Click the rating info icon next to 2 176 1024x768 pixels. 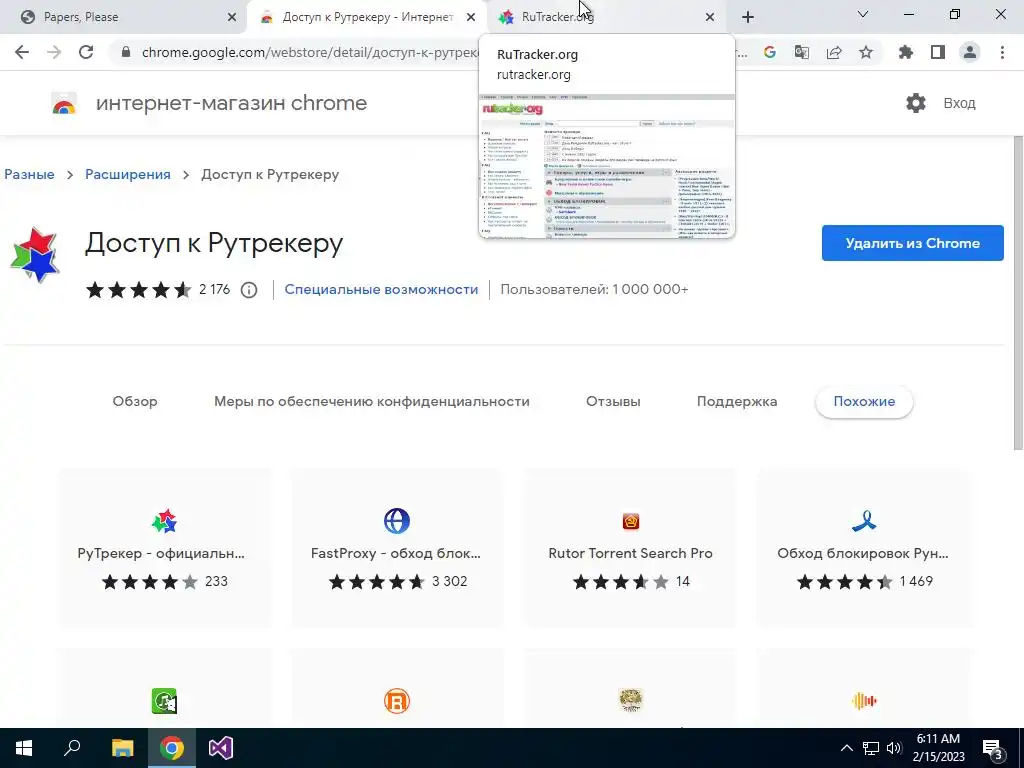pyautogui.click(x=249, y=290)
